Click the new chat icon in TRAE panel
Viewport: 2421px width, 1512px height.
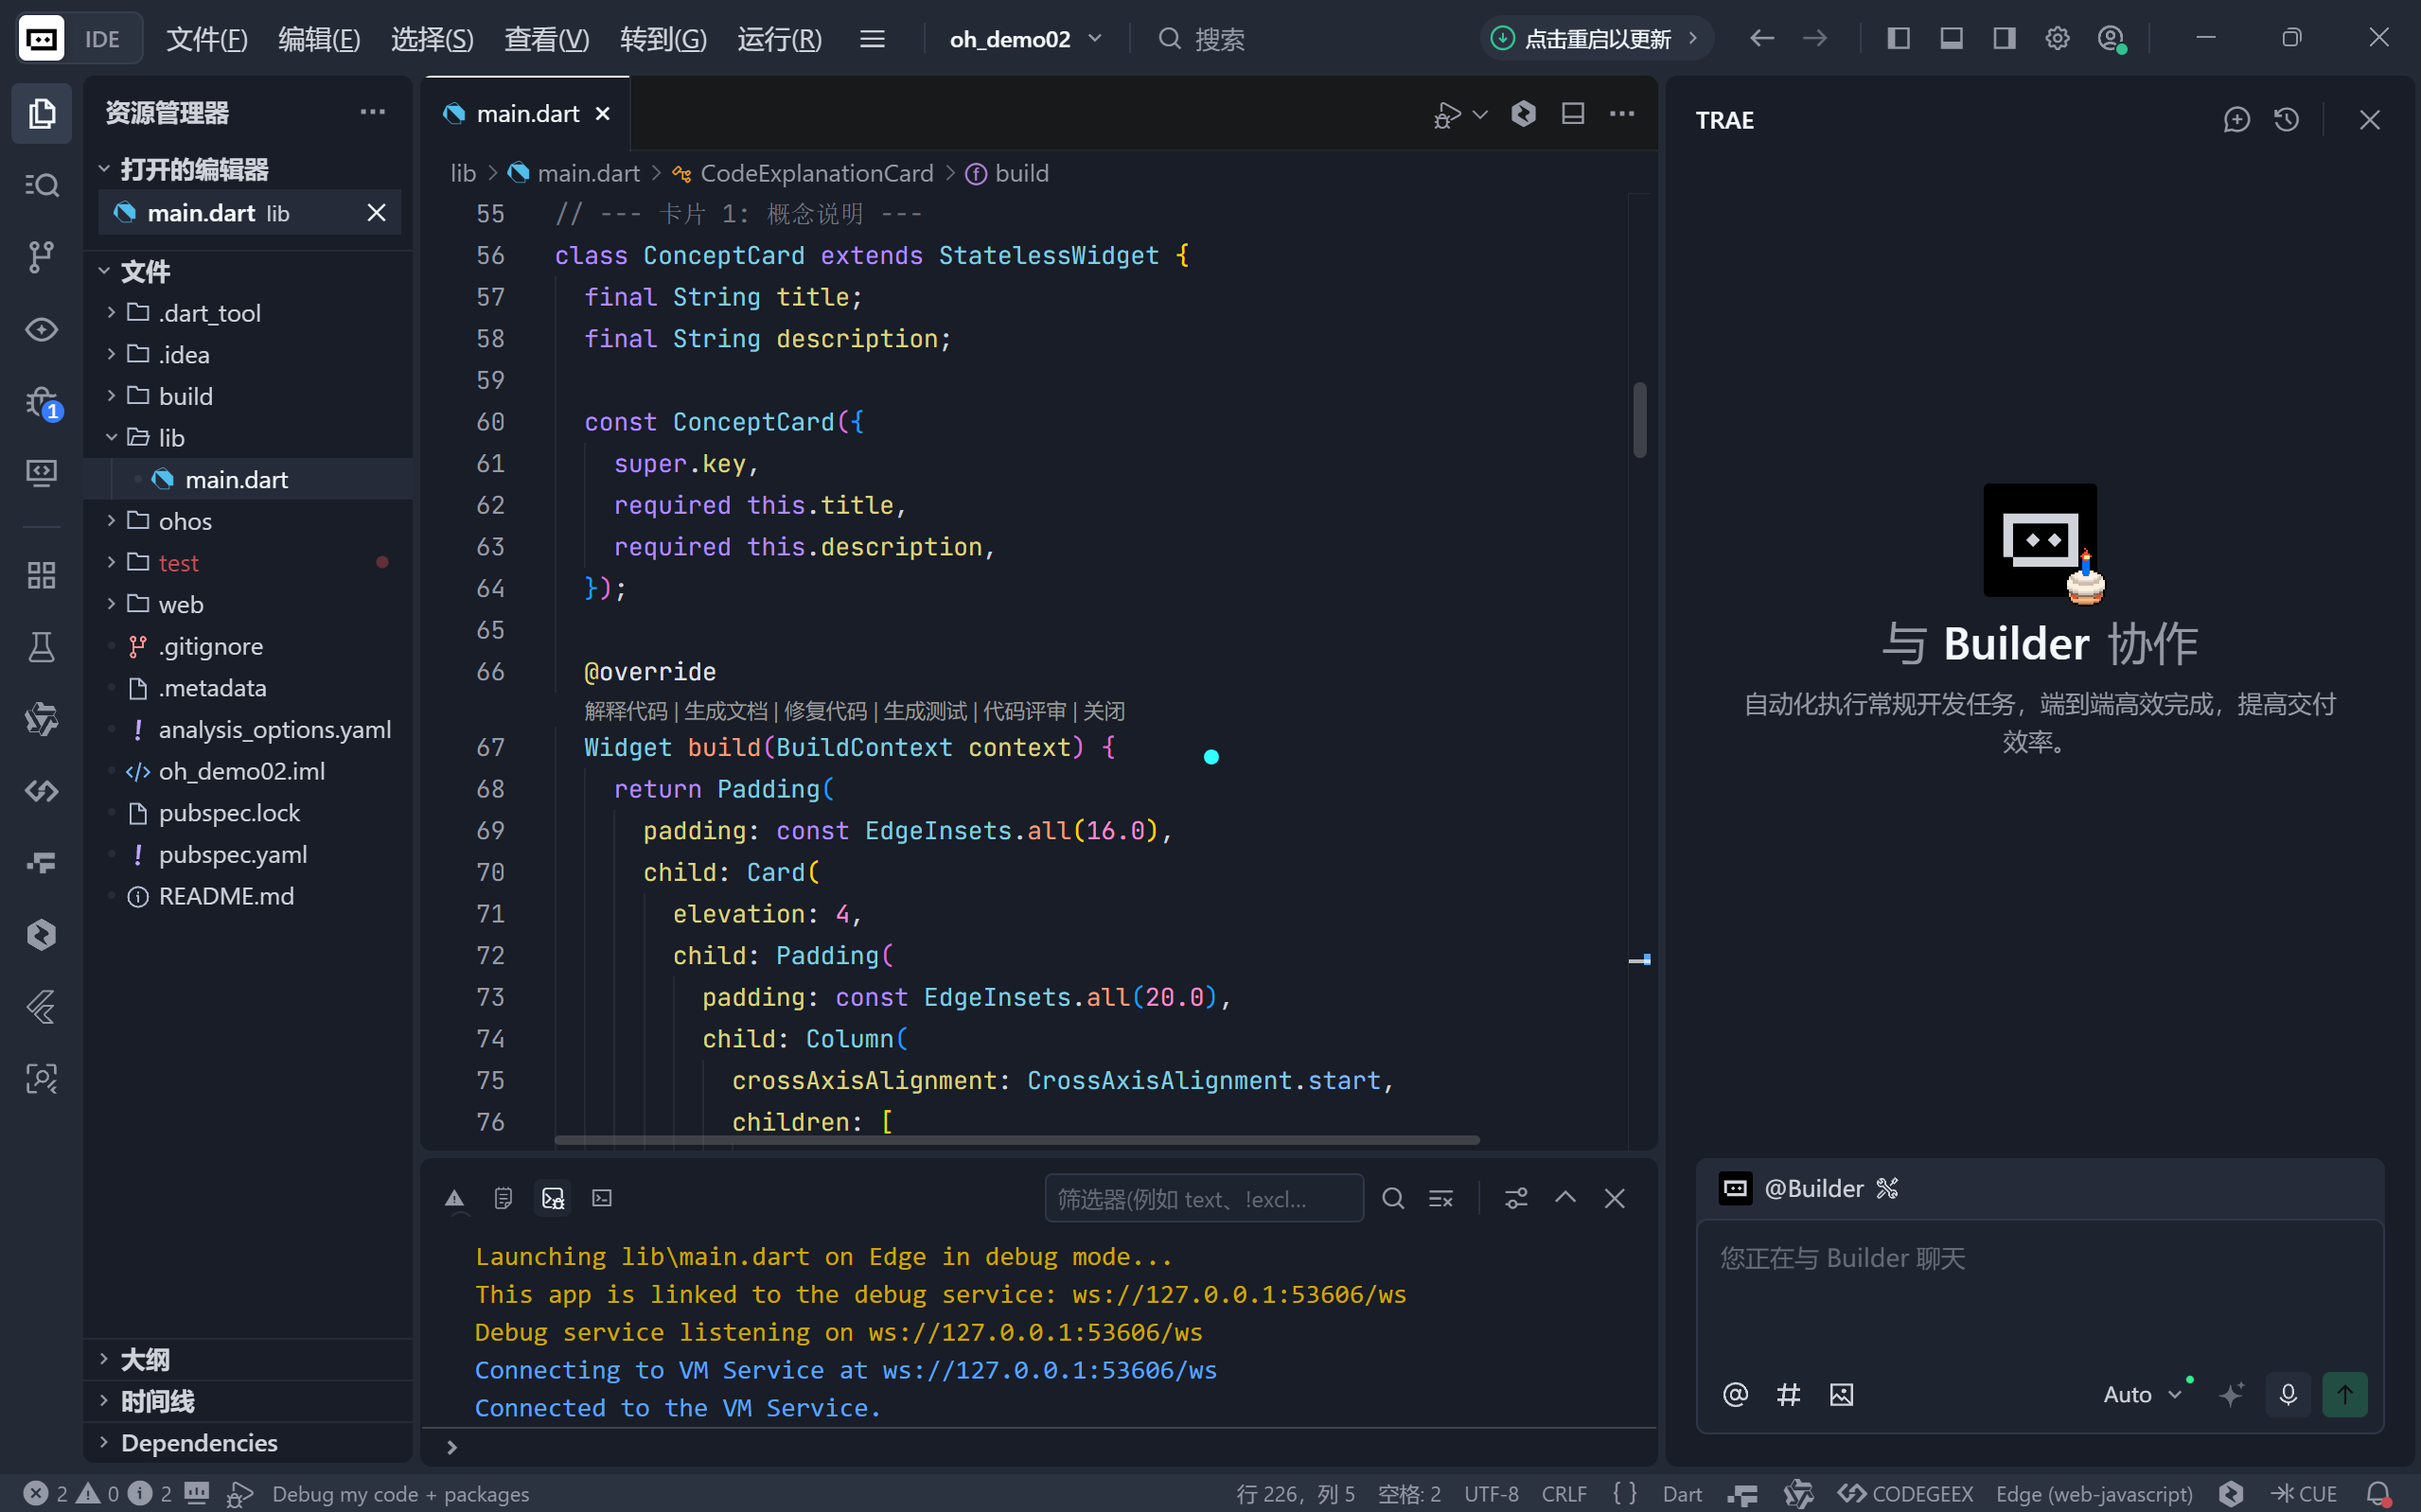pyautogui.click(x=2236, y=120)
